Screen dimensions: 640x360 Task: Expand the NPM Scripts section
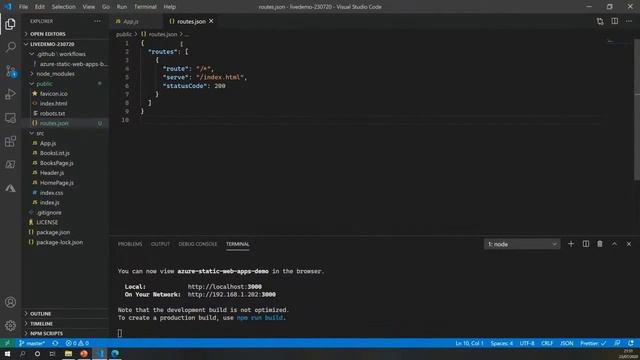65,333
